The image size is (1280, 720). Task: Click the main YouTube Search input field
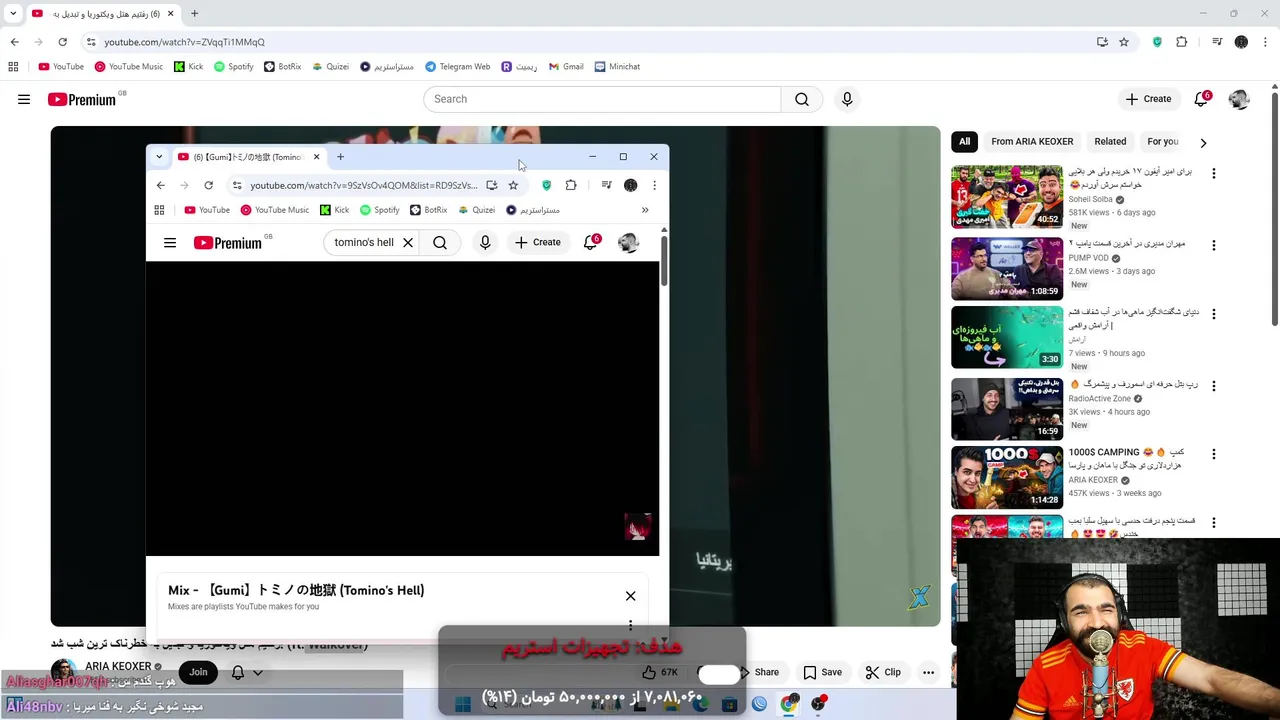coord(602,99)
